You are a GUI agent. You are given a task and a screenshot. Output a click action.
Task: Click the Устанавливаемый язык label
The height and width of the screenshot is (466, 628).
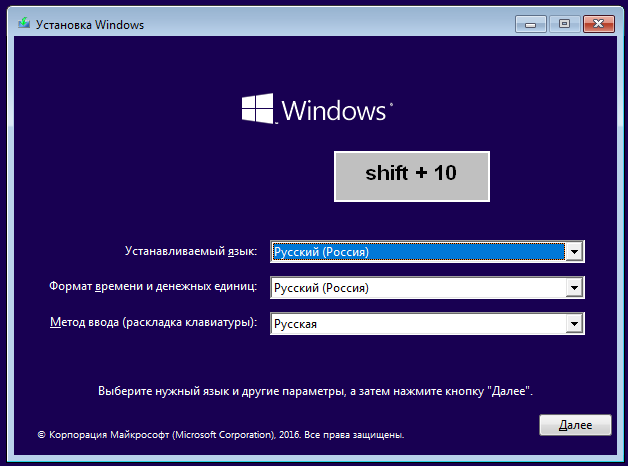tap(191, 251)
